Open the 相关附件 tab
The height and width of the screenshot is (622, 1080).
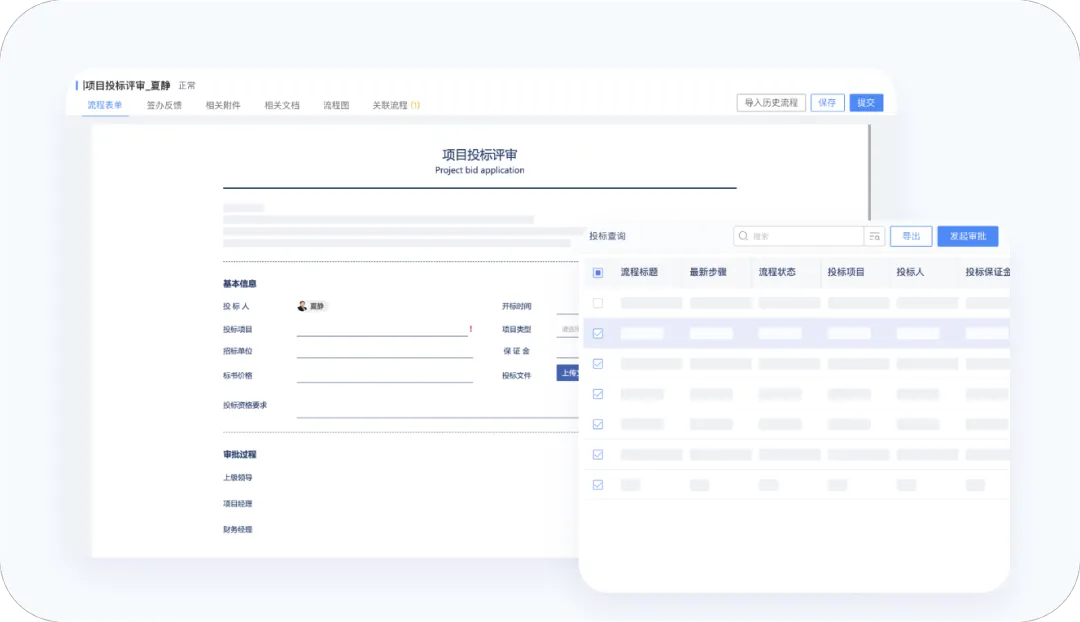(x=223, y=105)
